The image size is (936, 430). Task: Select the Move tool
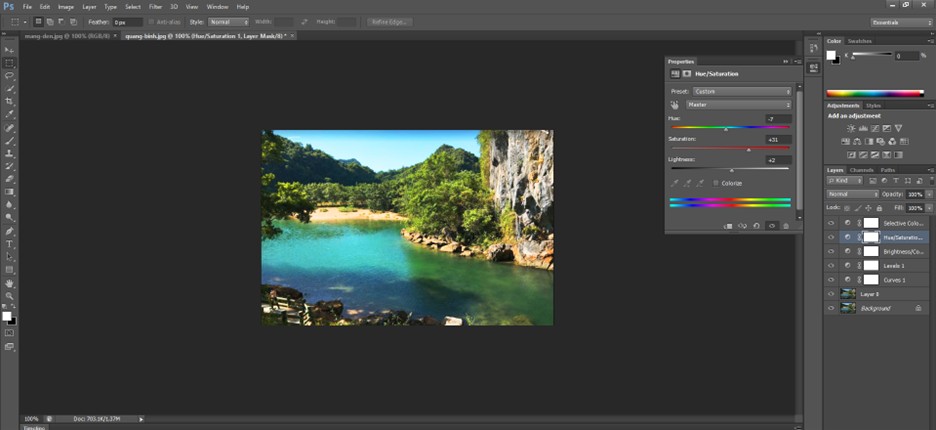tap(9, 50)
